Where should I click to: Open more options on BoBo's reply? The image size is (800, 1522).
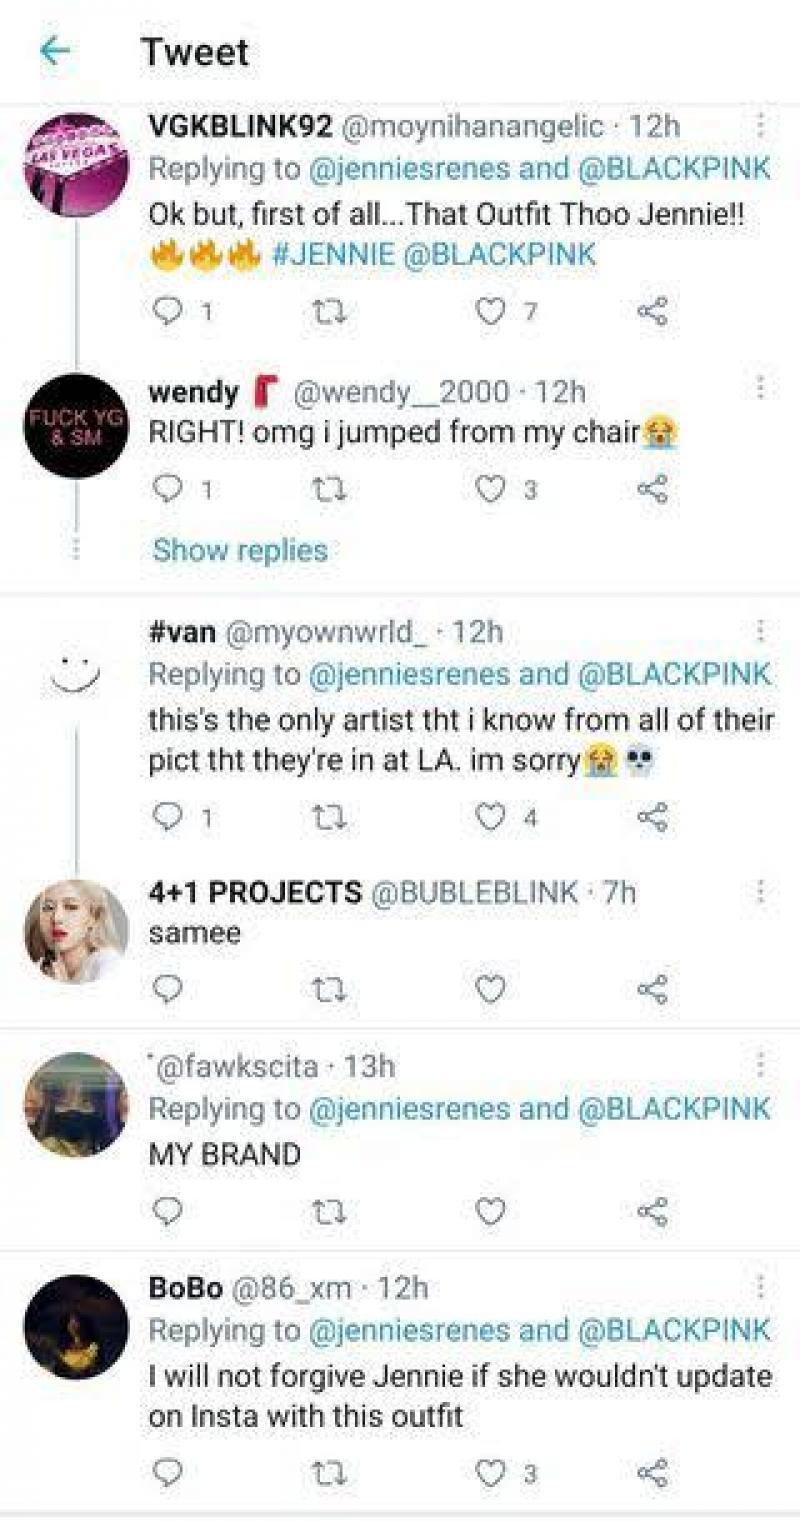coord(760,1284)
